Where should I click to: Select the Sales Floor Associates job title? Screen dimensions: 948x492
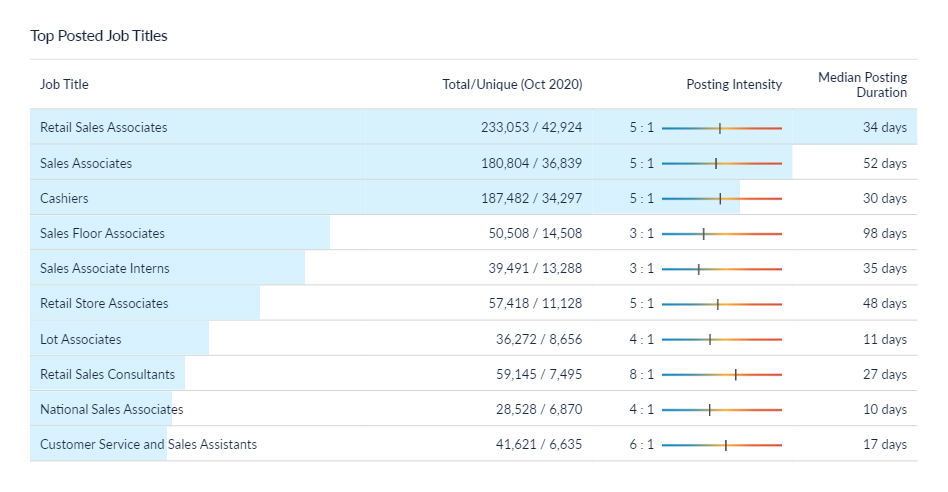(102, 233)
